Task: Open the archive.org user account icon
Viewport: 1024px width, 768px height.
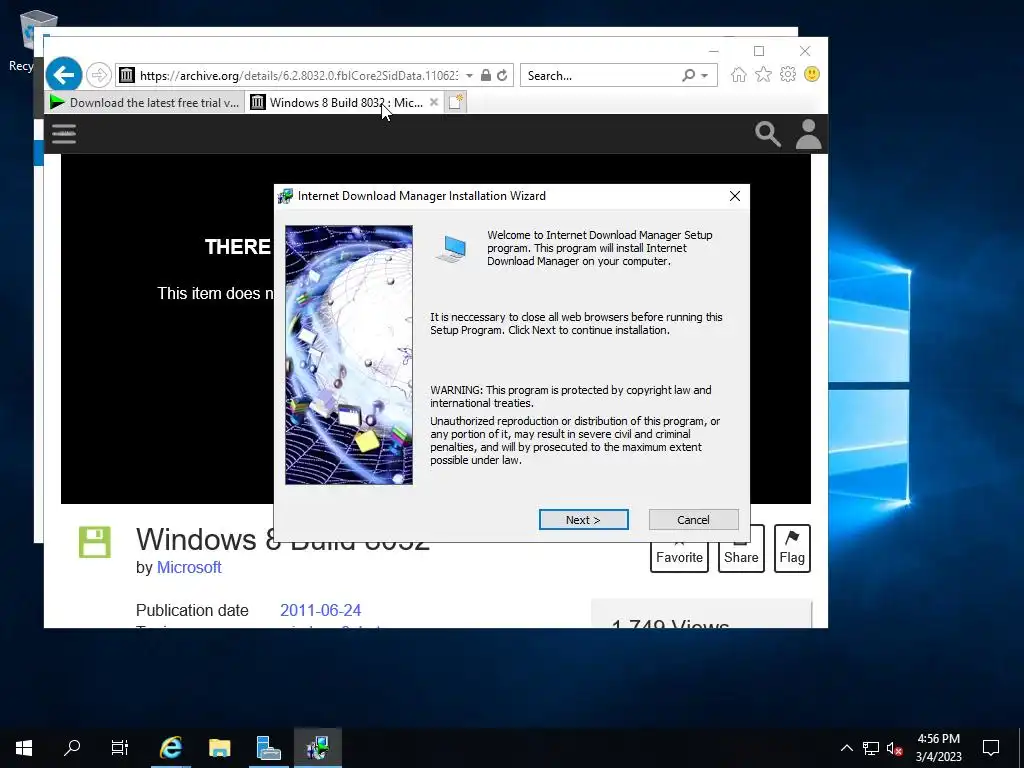Action: [x=808, y=134]
